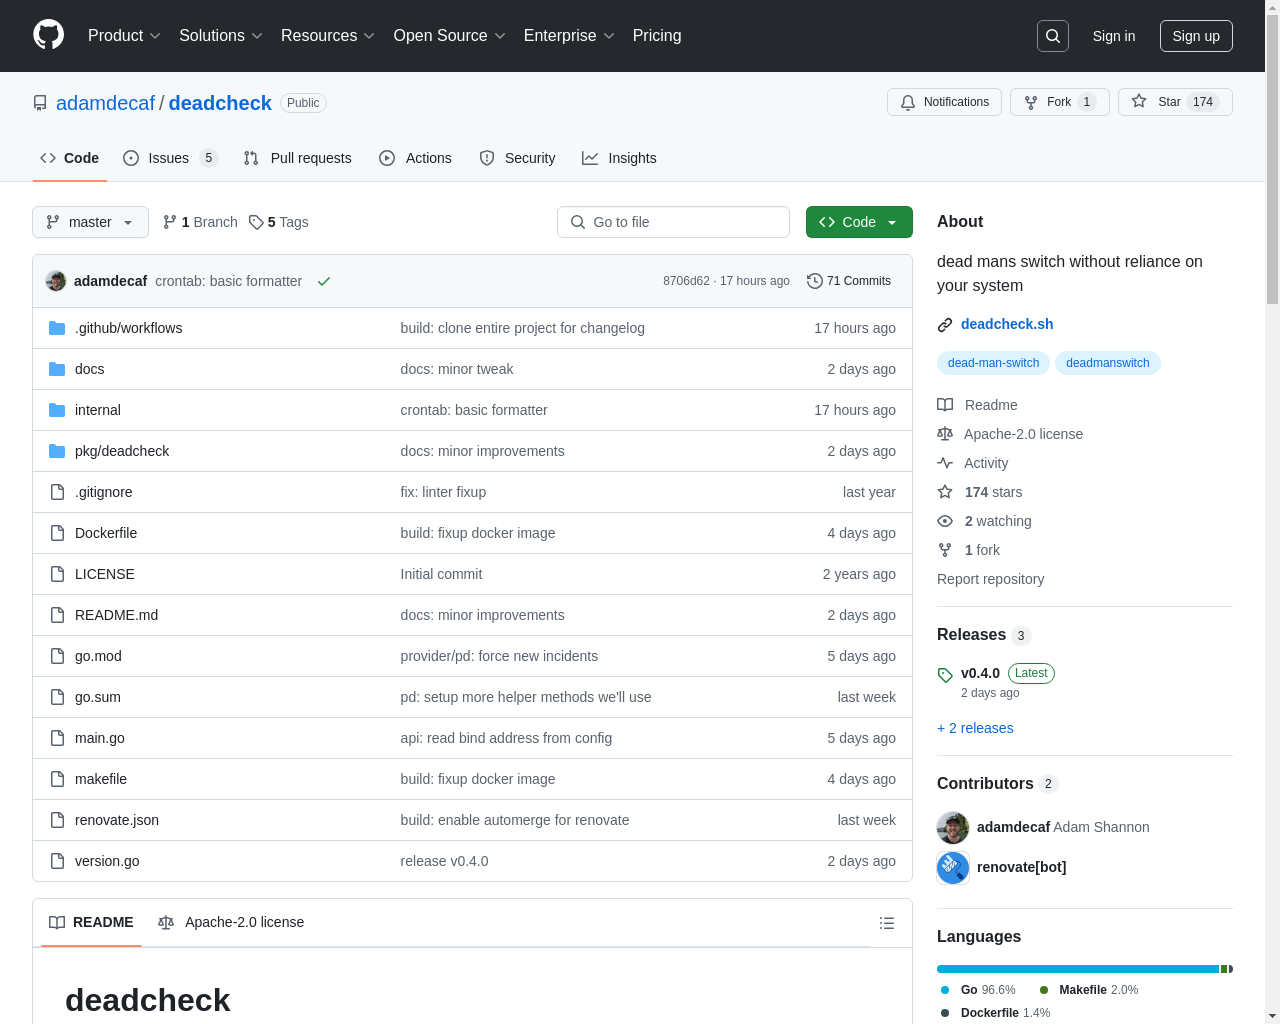
Task: Switch to the Issues tab
Action: point(170,158)
